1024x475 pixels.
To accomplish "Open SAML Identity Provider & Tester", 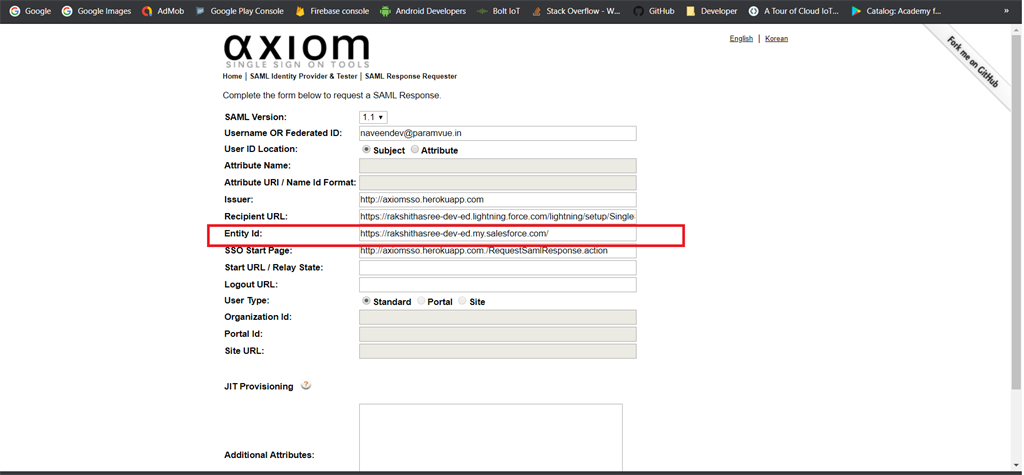I will click(x=304, y=76).
